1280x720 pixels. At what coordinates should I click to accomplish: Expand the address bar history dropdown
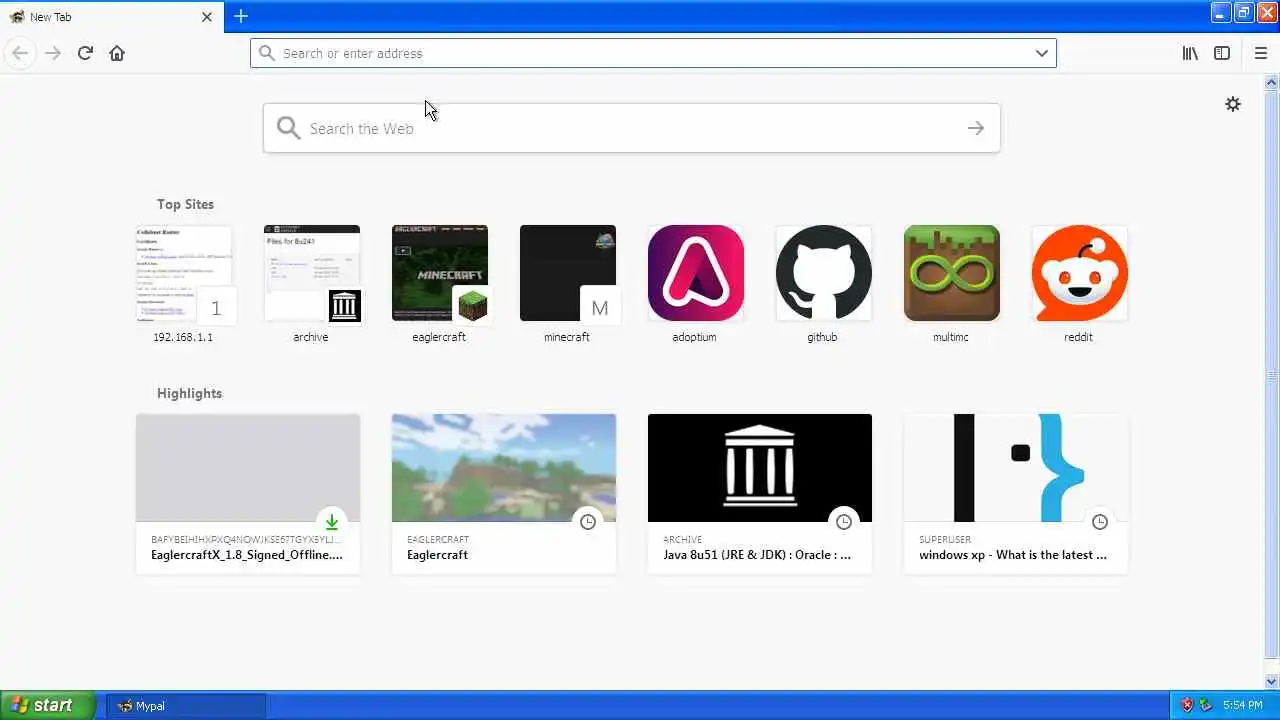[x=1042, y=53]
